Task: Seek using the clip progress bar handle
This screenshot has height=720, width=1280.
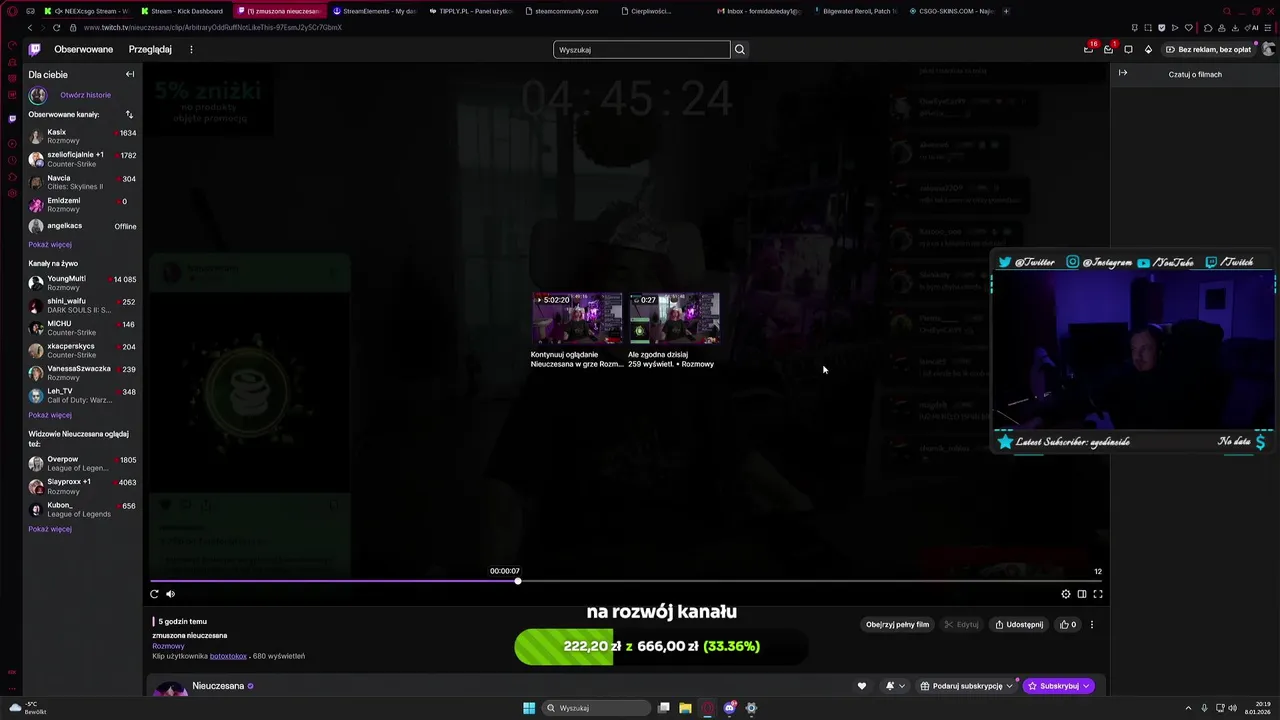Action: point(518,581)
